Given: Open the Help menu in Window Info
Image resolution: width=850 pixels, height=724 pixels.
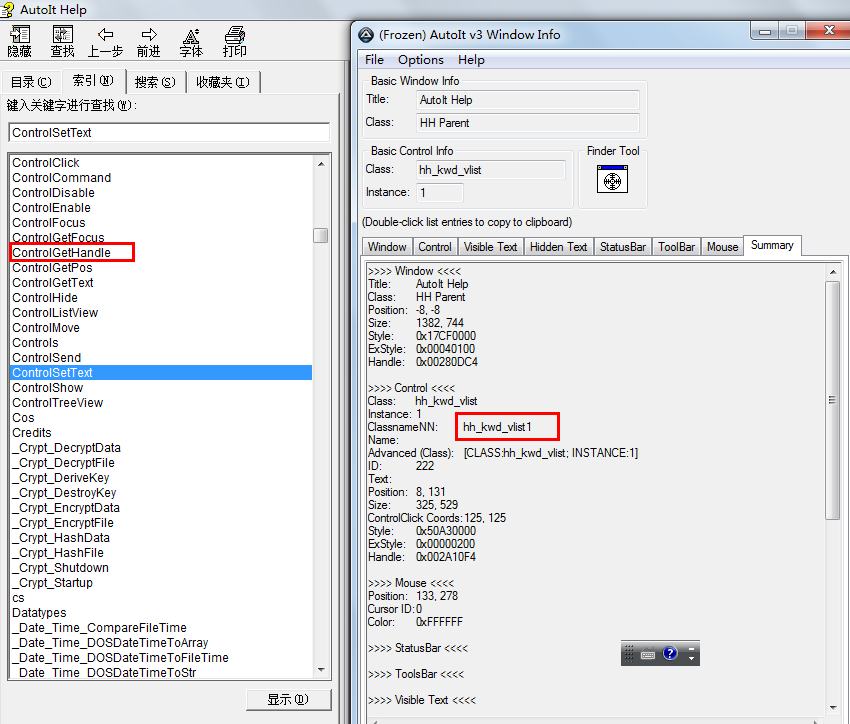Looking at the screenshot, I should 471,60.
